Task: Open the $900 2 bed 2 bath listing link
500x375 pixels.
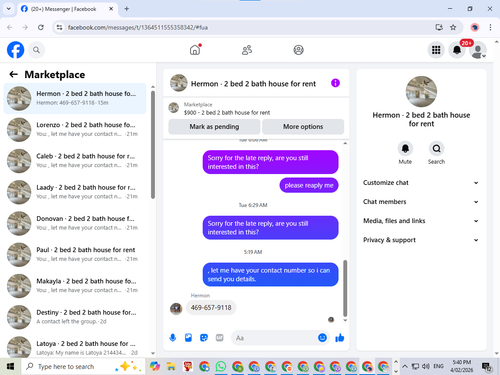Action: pos(227,112)
